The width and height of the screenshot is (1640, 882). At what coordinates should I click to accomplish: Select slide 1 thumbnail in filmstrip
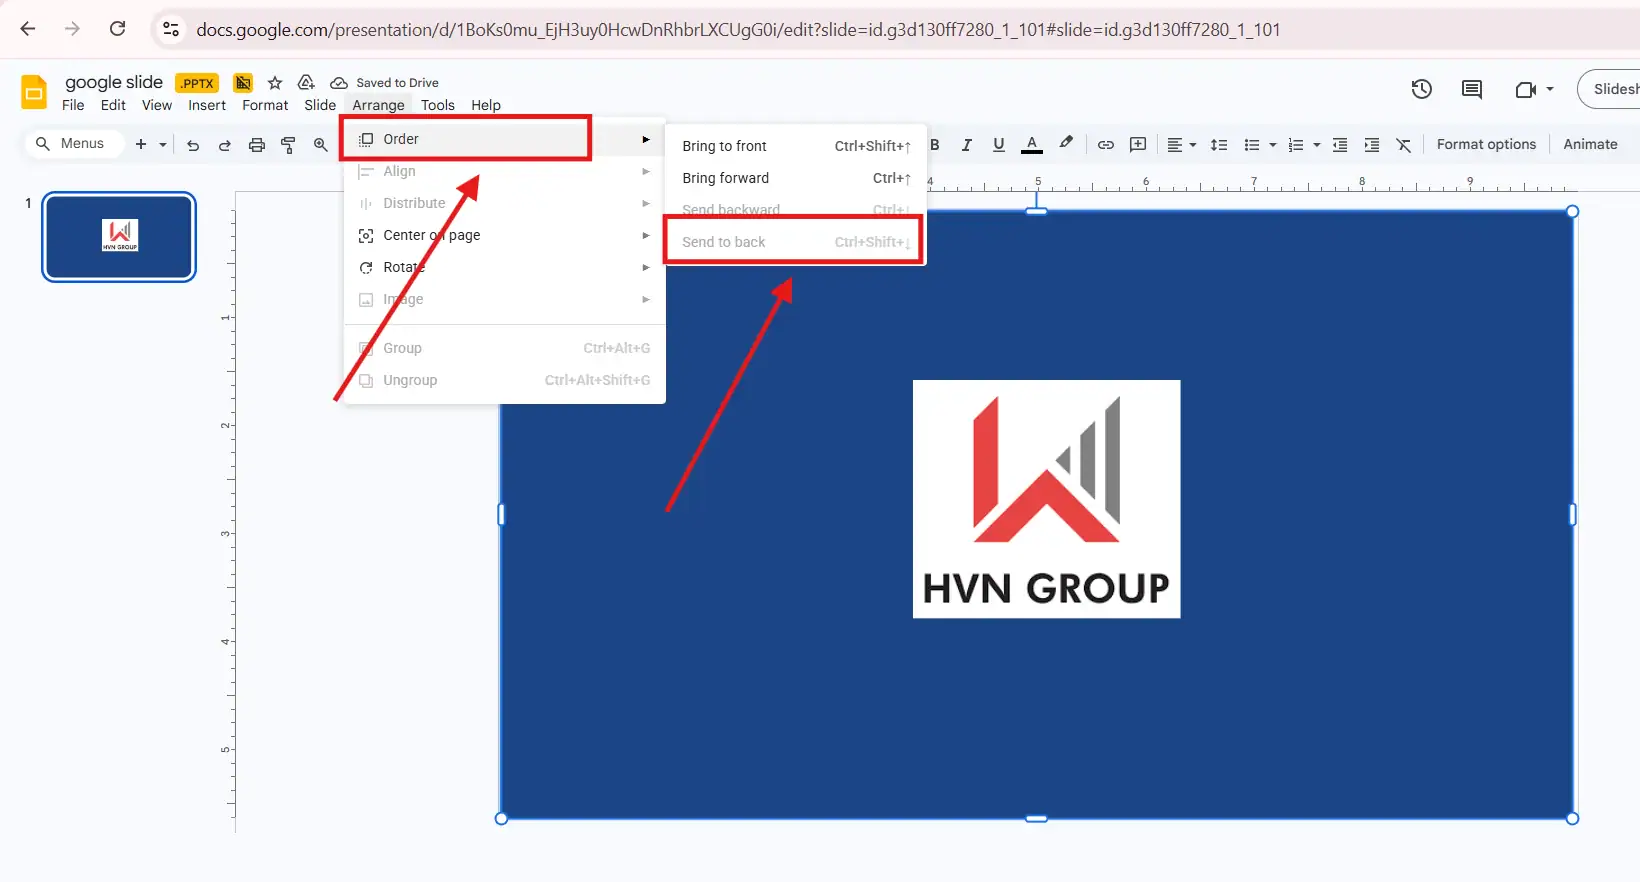pos(119,237)
